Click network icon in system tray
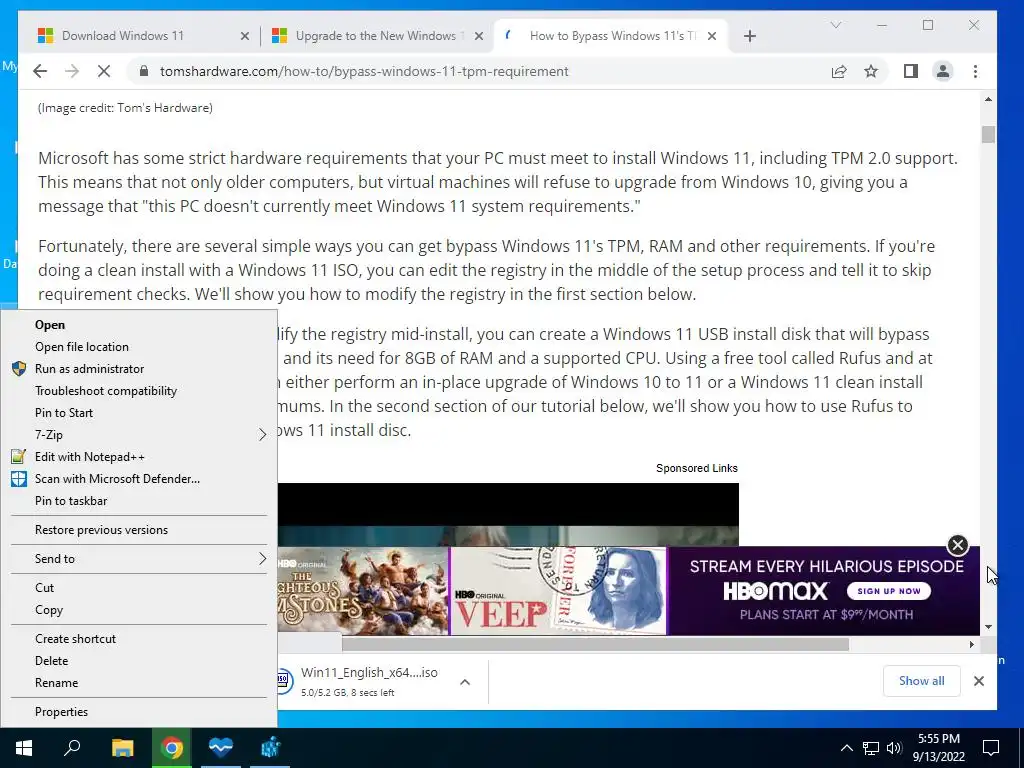The height and width of the screenshot is (768, 1024). click(871, 748)
